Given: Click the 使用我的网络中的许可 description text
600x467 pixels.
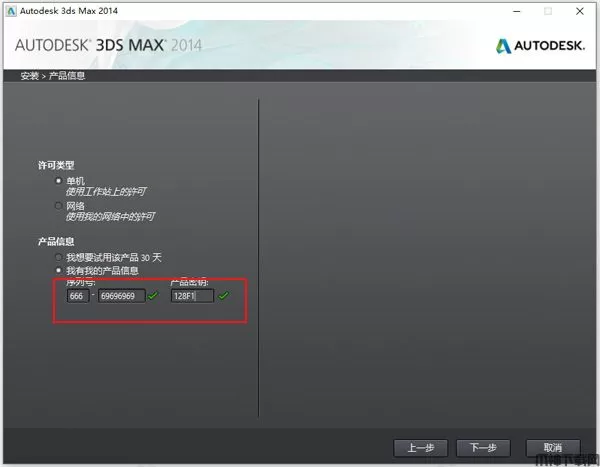Looking at the screenshot, I should [110, 217].
